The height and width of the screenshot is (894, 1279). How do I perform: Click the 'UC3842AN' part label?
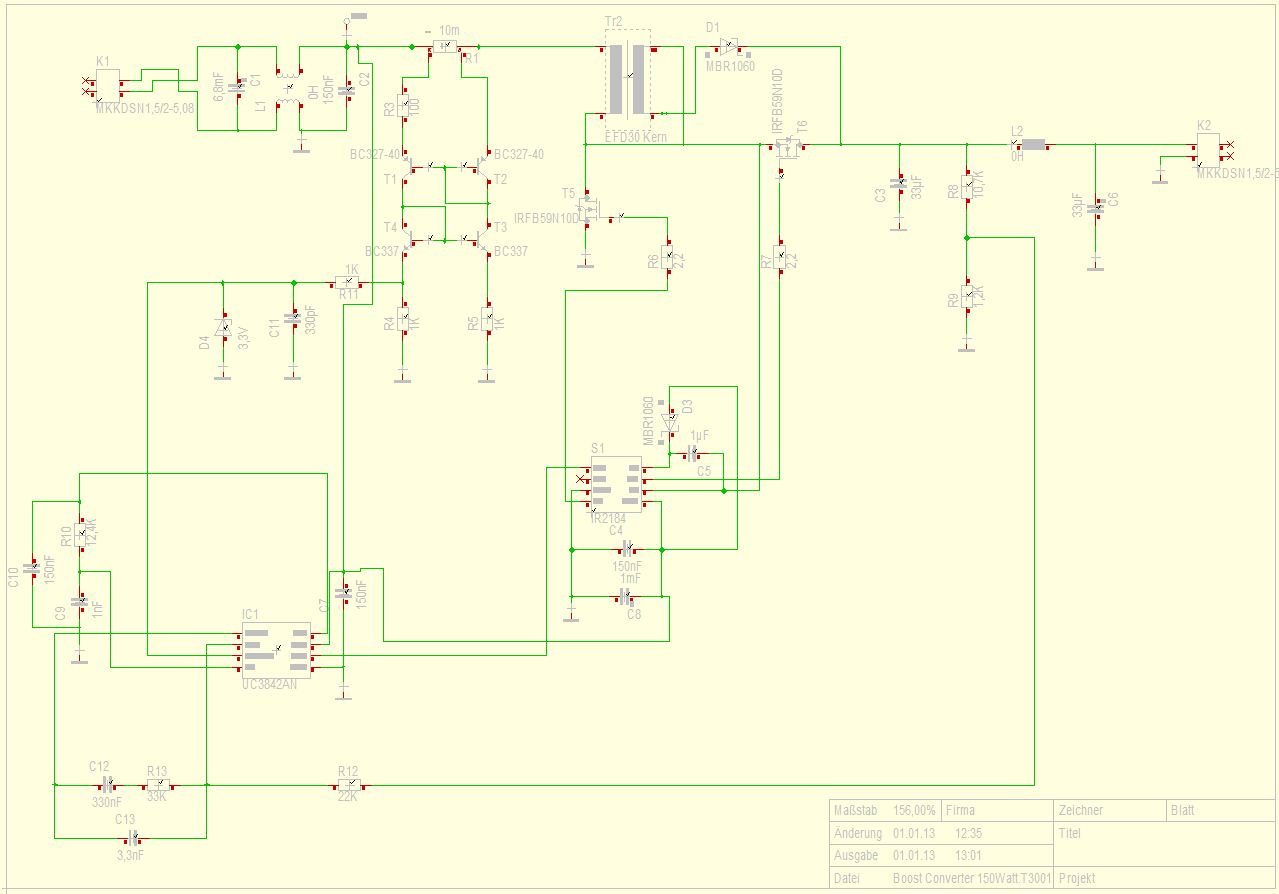tap(269, 685)
